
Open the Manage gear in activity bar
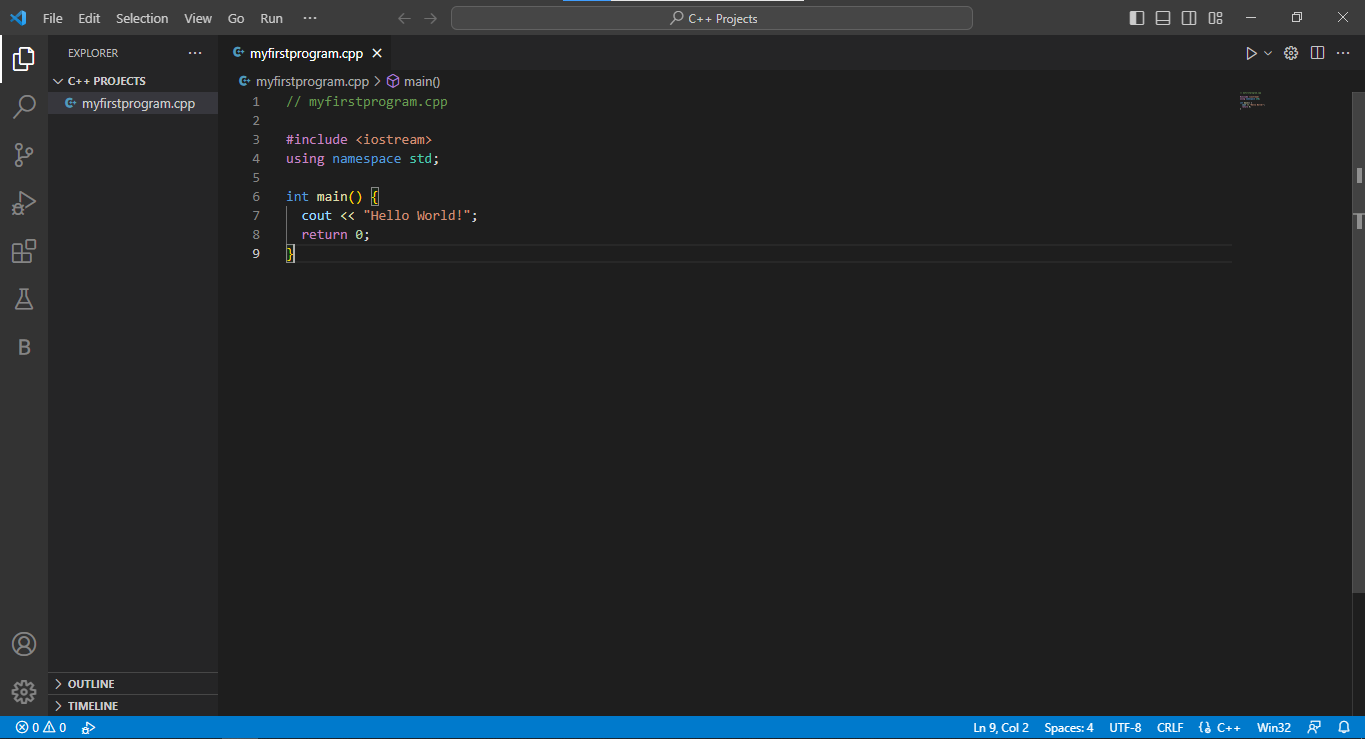pos(24,692)
